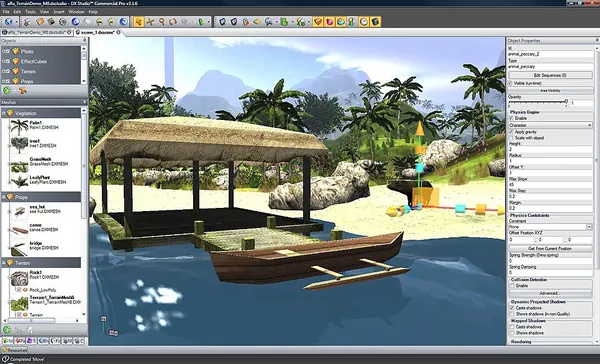The width and height of the screenshot is (600, 364).
Task: Click Get From Current Position button
Action: pyautogui.click(x=550, y=248)
